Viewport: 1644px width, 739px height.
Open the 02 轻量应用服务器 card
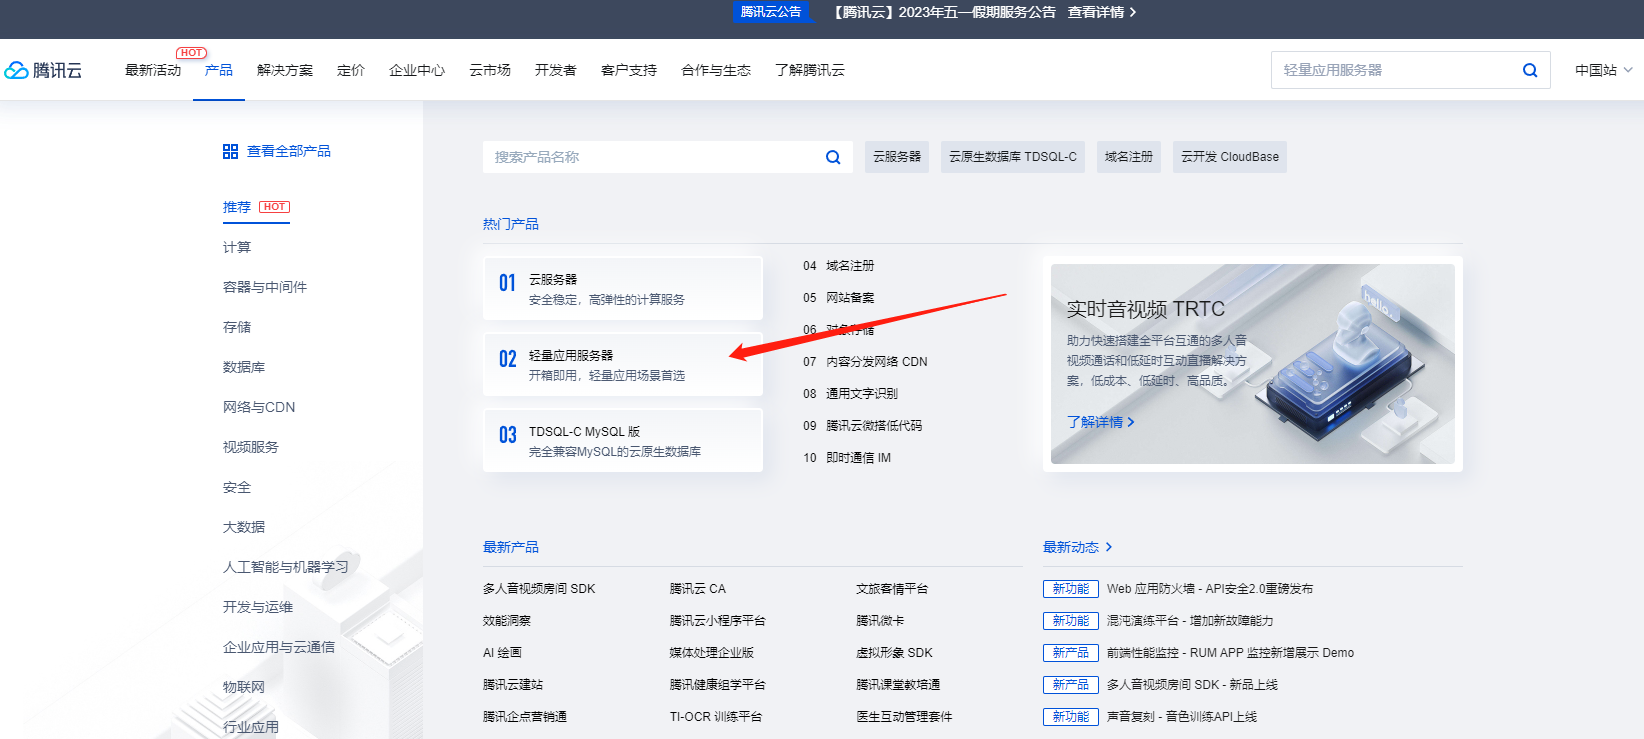pyautogui.click(x=623, y=364)
